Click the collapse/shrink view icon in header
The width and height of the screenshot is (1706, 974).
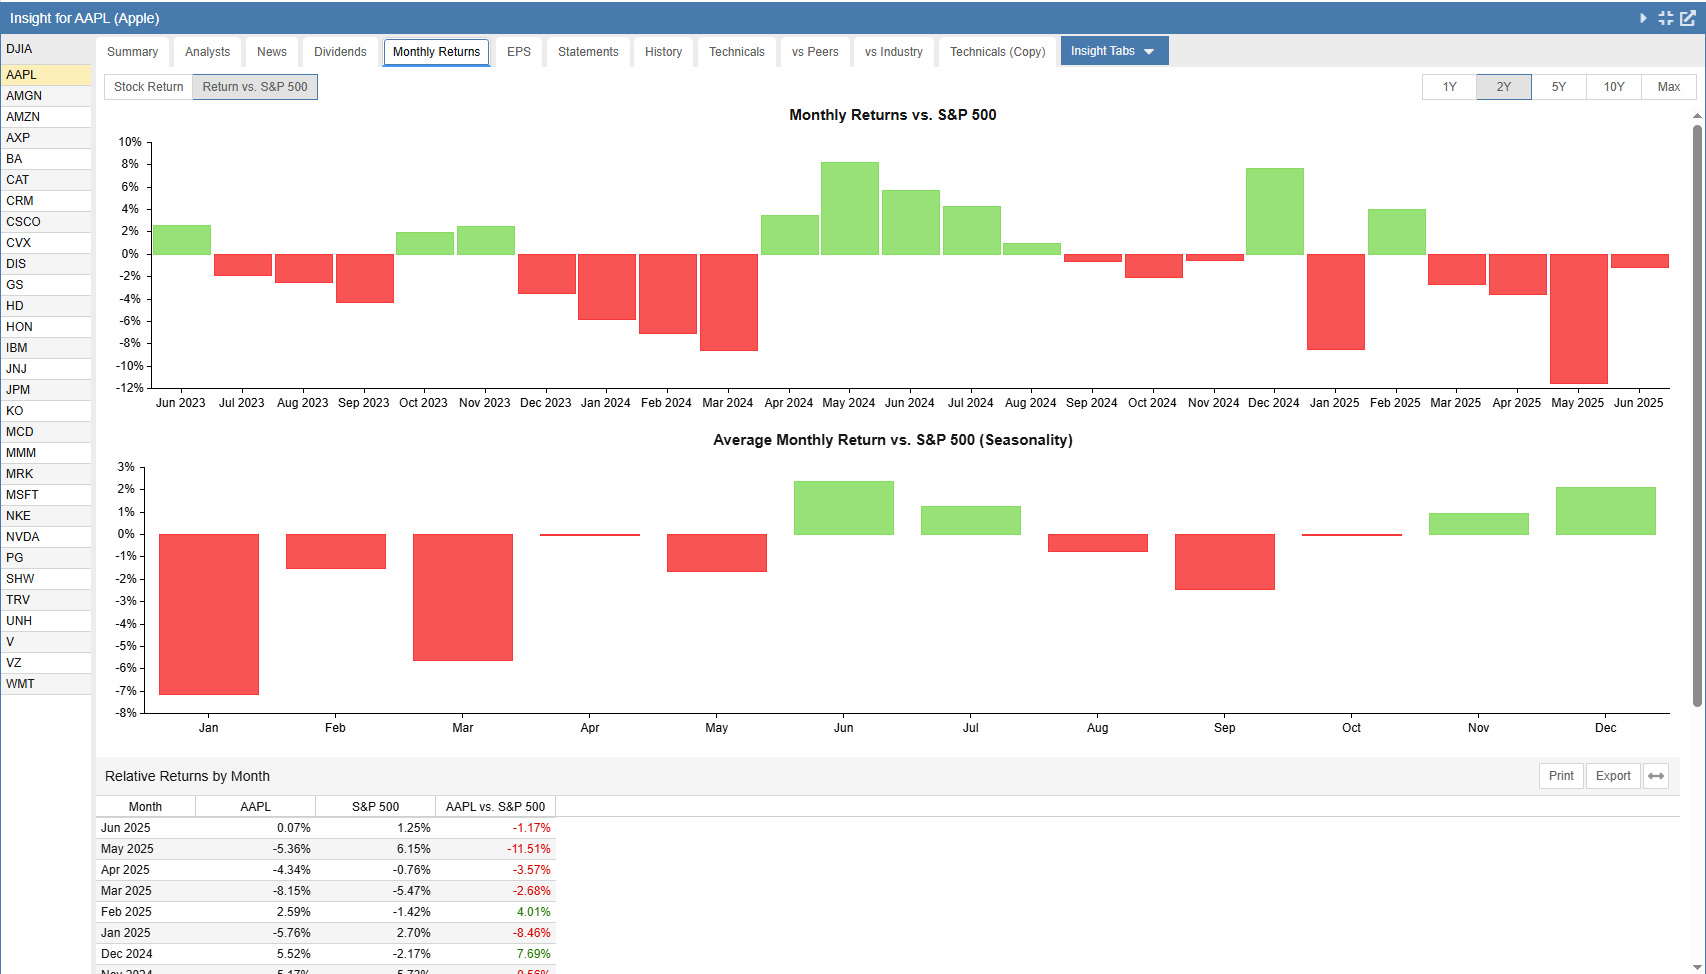1665,18
